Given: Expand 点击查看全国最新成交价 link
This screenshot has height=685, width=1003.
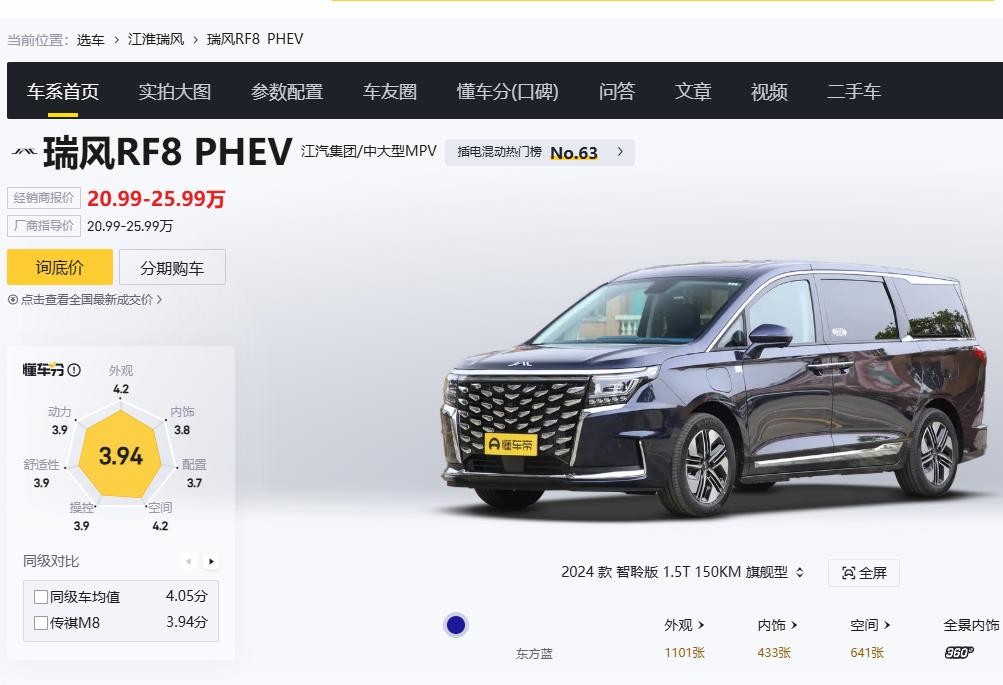Looking at the screenshot, I should coord(85,299).
